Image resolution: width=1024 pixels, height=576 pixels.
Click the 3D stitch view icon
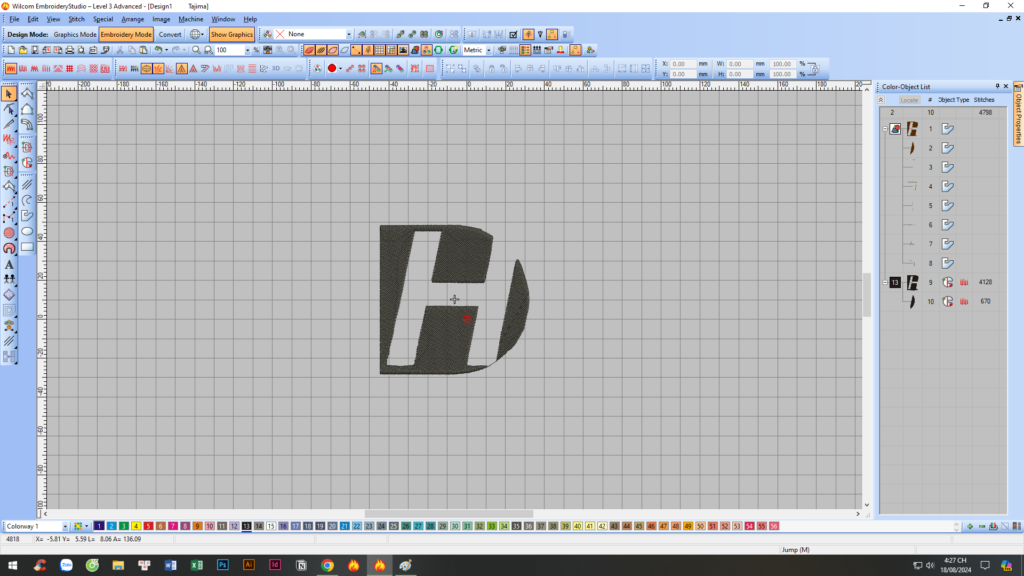pos(276,69)
